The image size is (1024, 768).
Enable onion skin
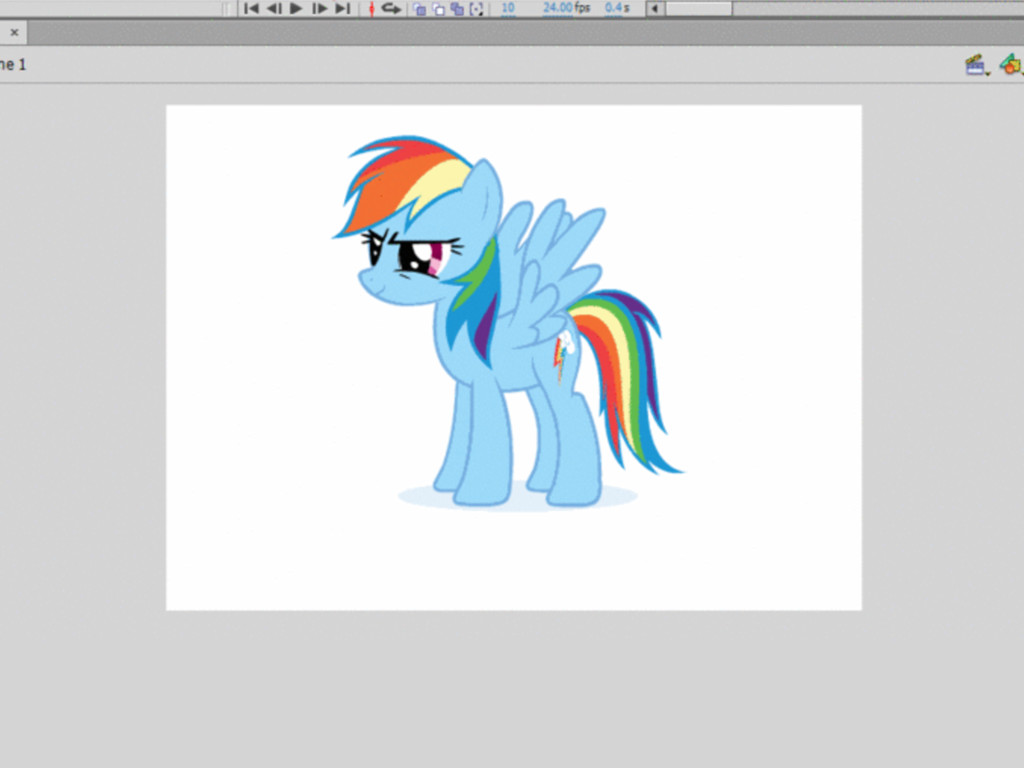(419, 9)
